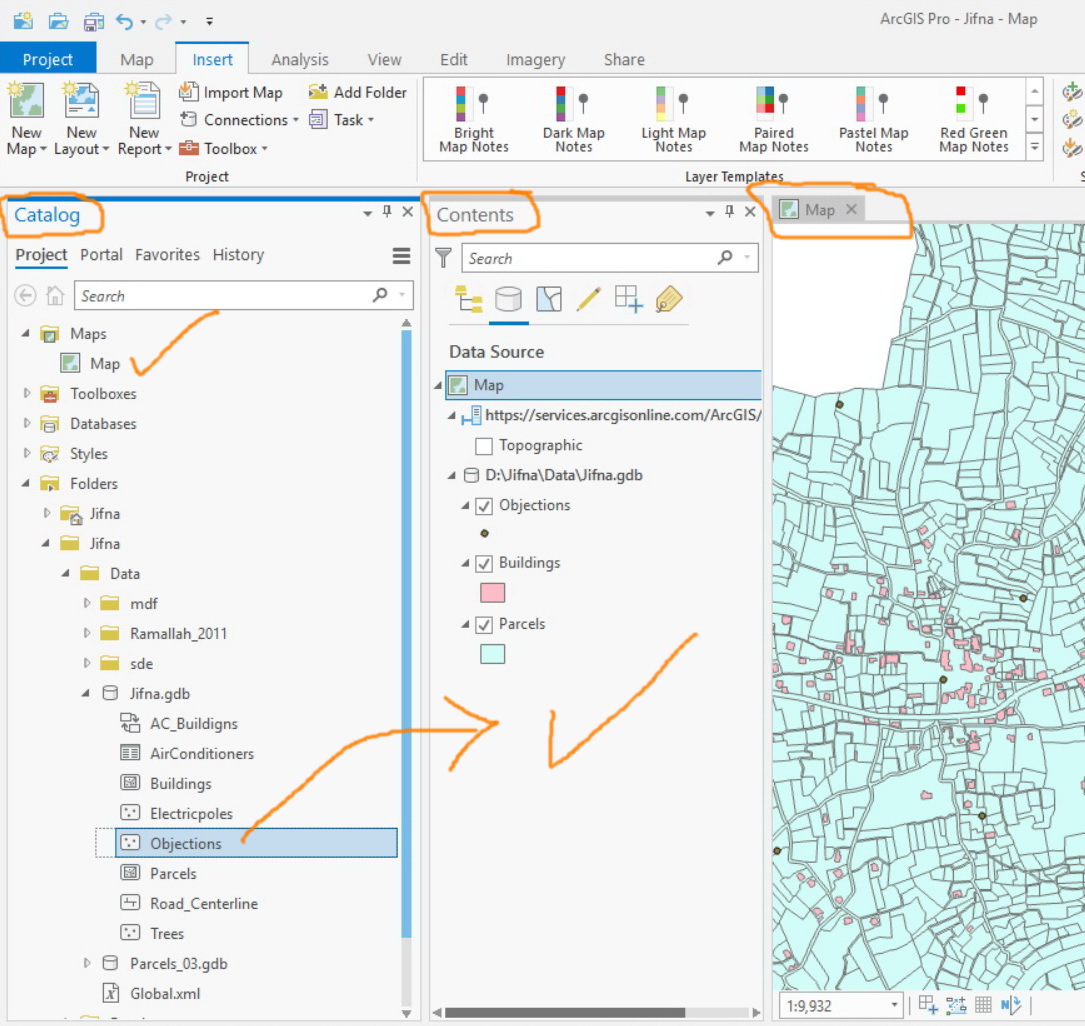Select Objections feature class in Catalog
Viewport: 1085px width, 1026px height.
pyautogui.click(x=256, y=843)
